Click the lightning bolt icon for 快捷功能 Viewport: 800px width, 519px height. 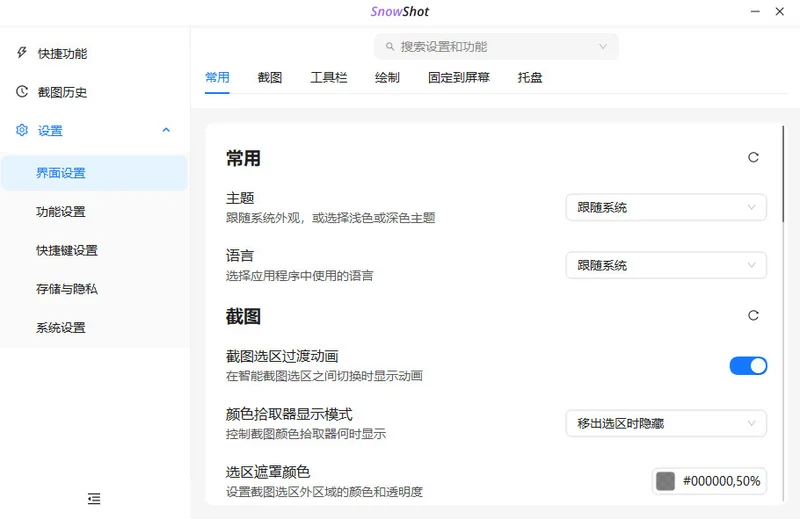click(x=22, y=53)
